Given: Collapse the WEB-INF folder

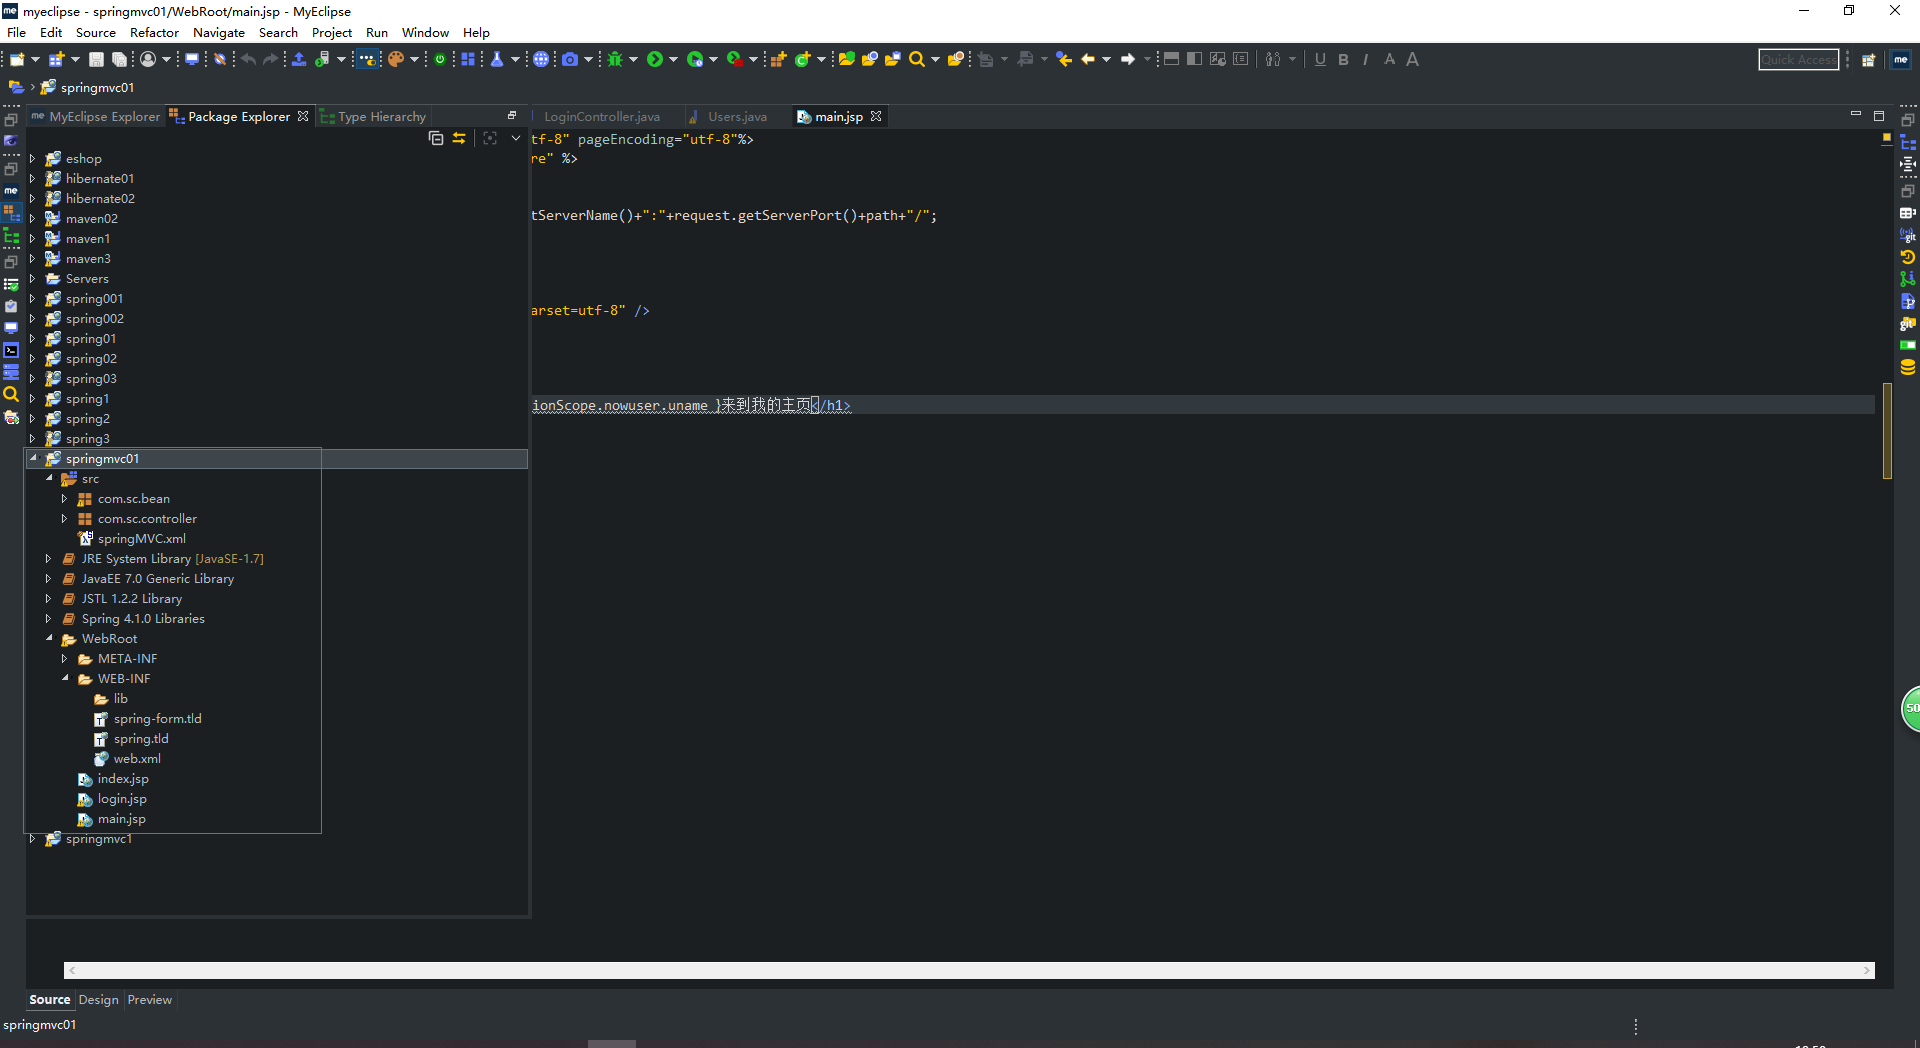Looking at the screenshot, I should [65, 678].
